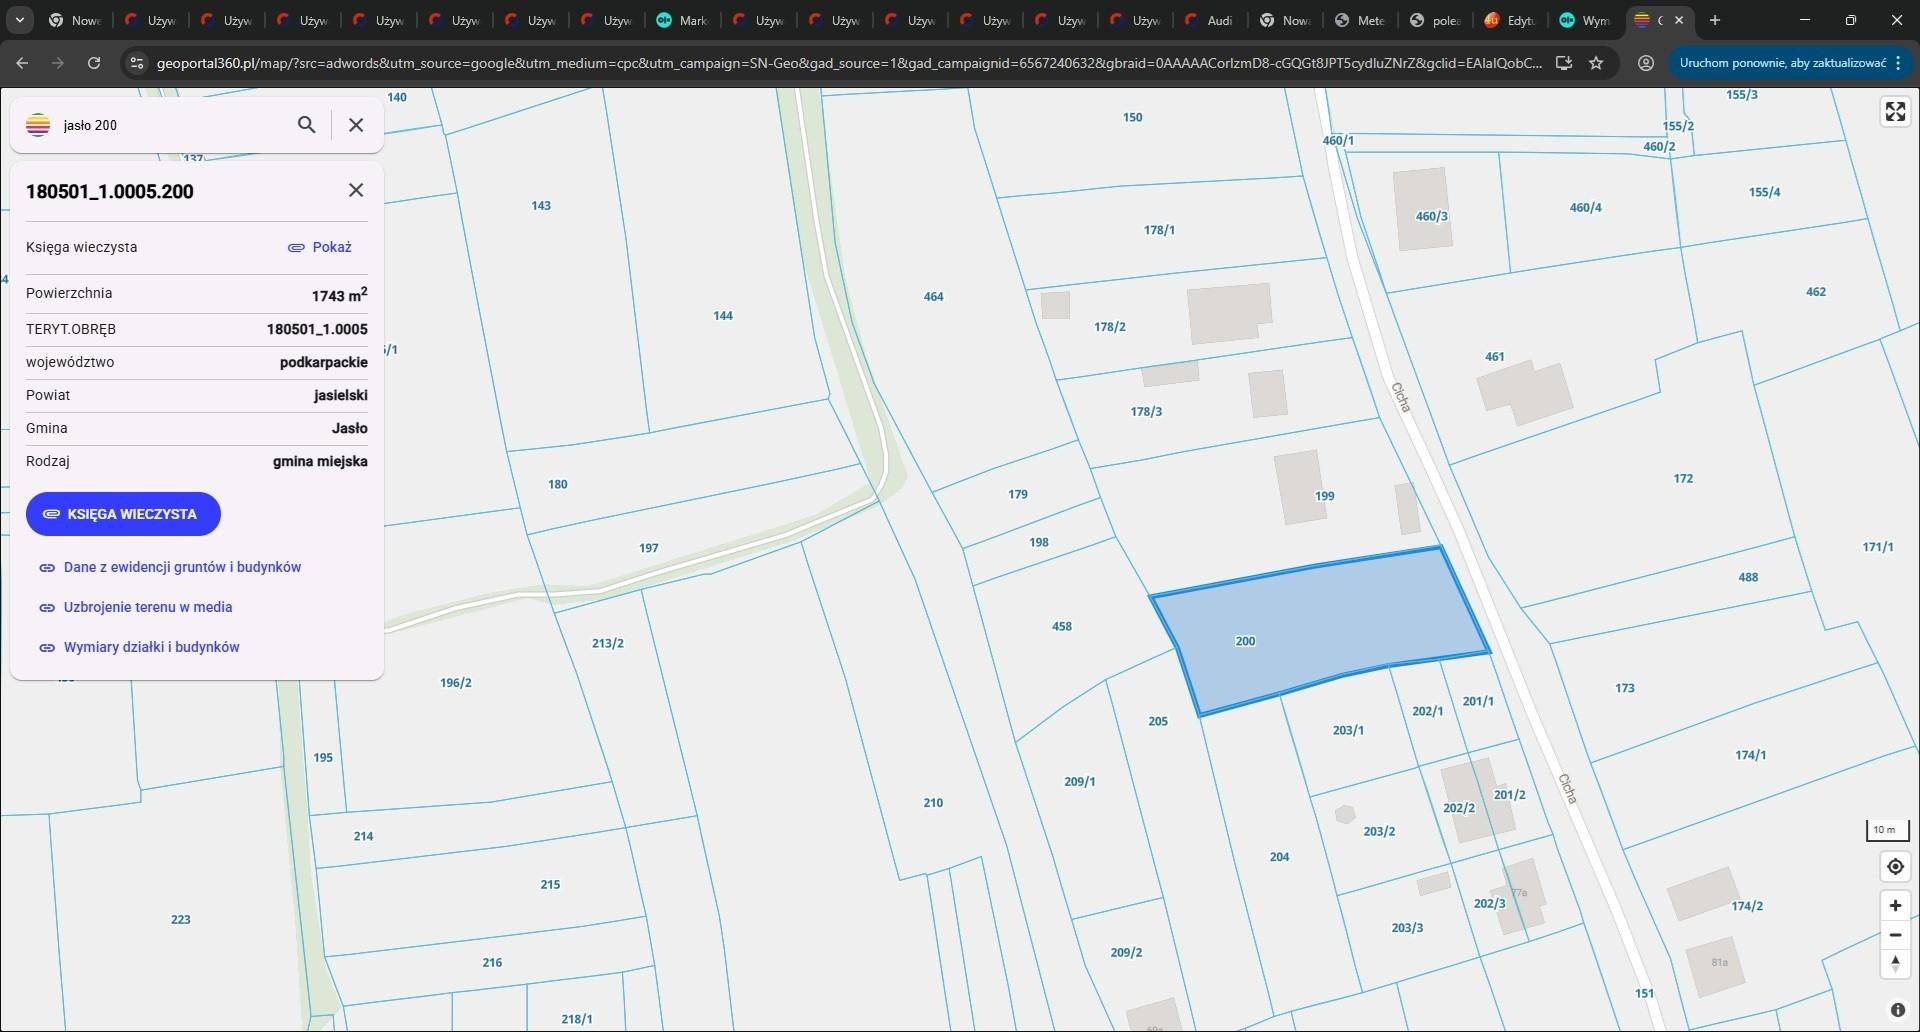
Task: Go forward in browser history
Action: (x=58, y=63)
